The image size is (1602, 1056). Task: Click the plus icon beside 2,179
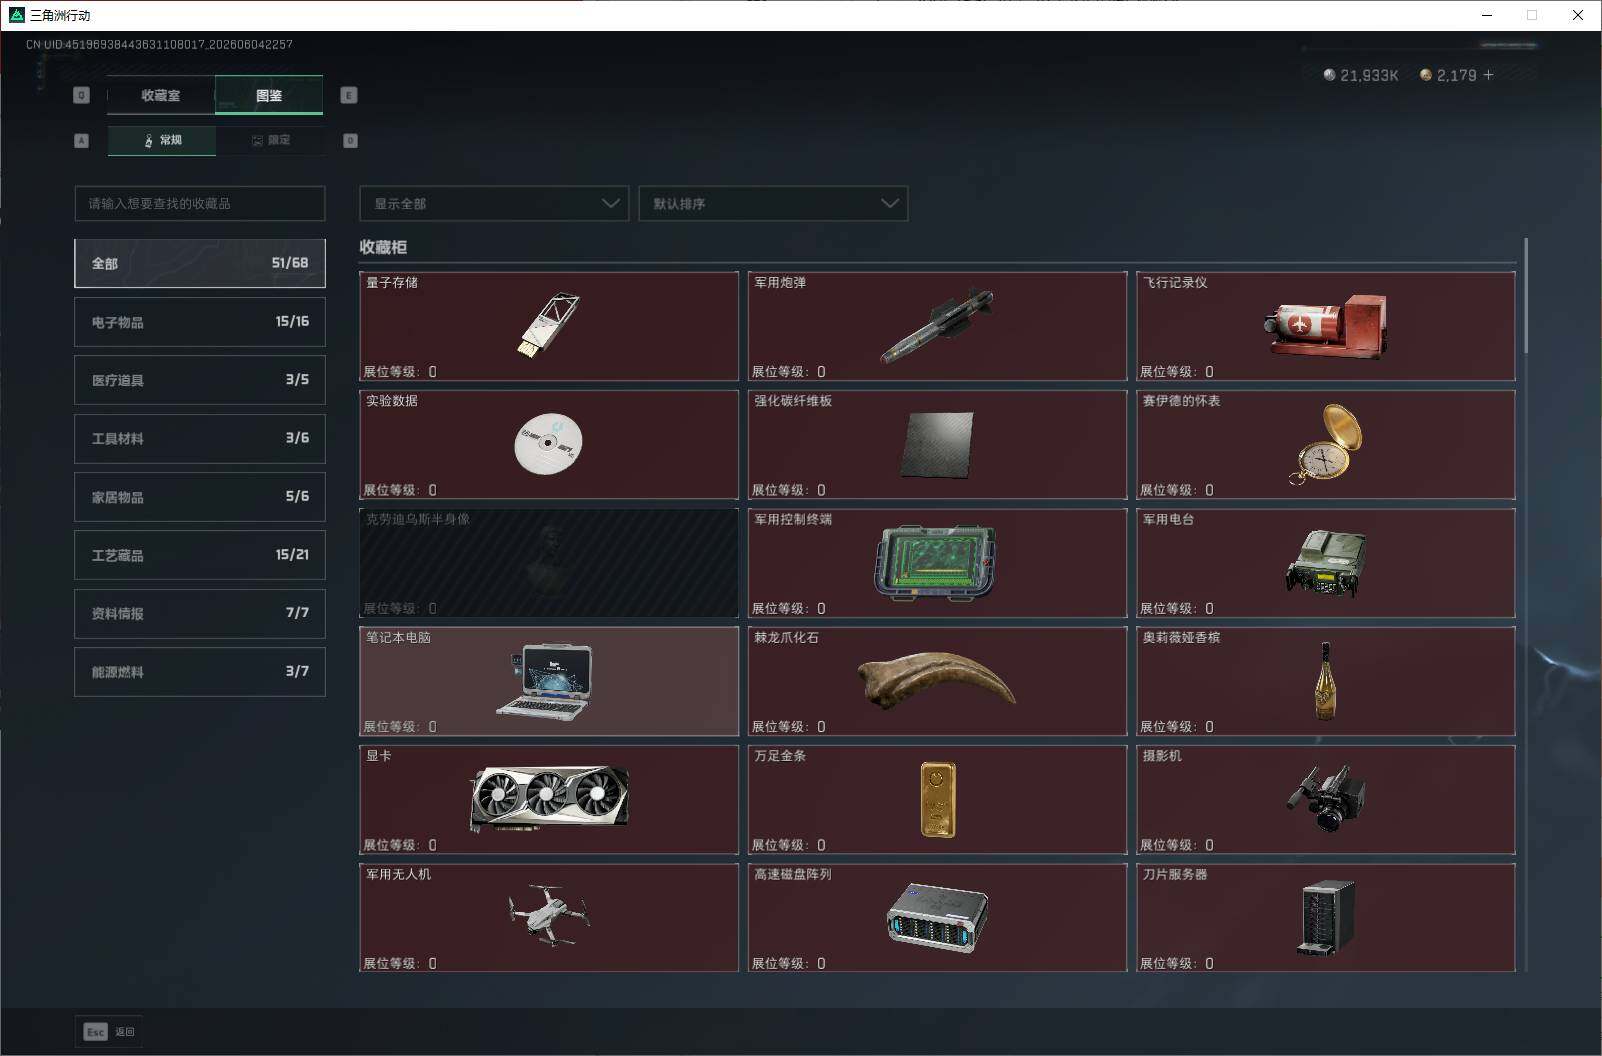click(x=1488, y=75)
